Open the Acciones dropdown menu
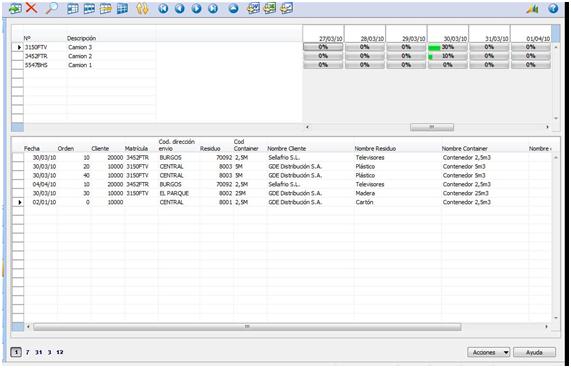The width and height of the screenshot is (571, 368). coord(488,352)
